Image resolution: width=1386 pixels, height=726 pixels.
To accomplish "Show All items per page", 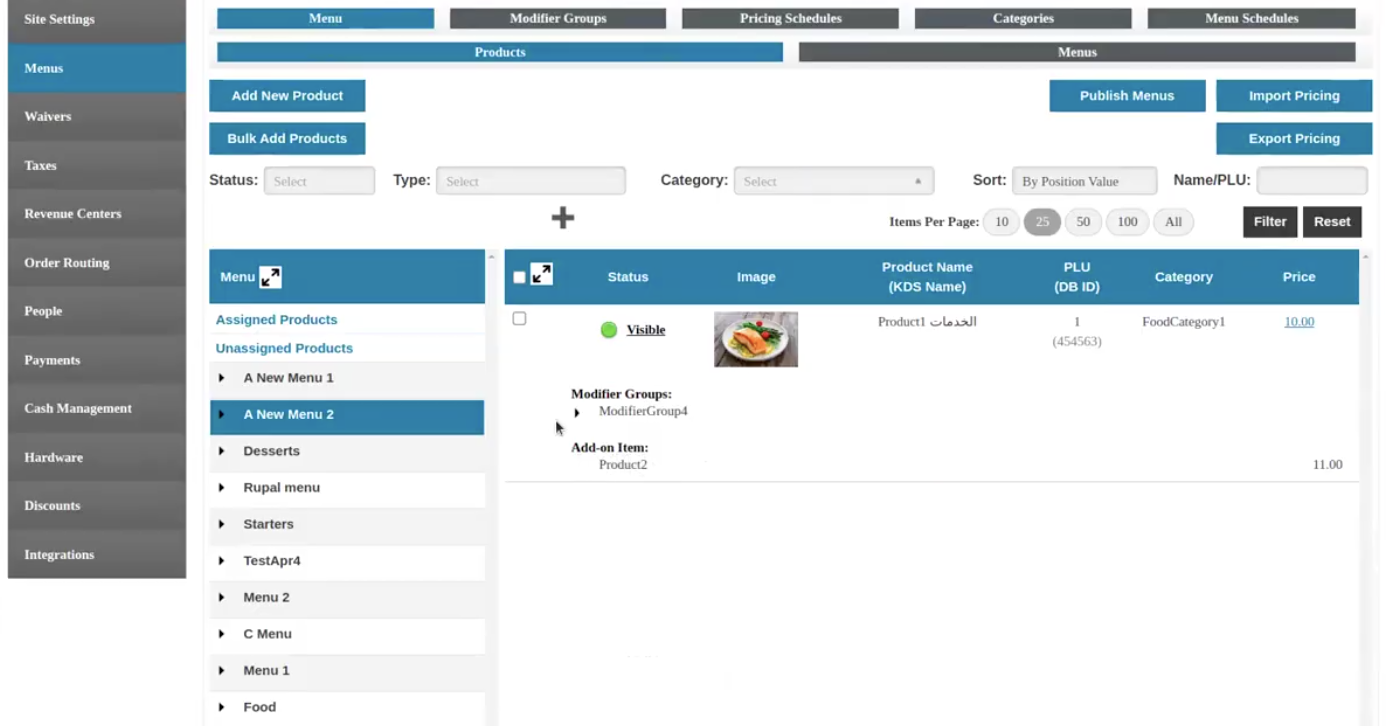I will 1173,222.
